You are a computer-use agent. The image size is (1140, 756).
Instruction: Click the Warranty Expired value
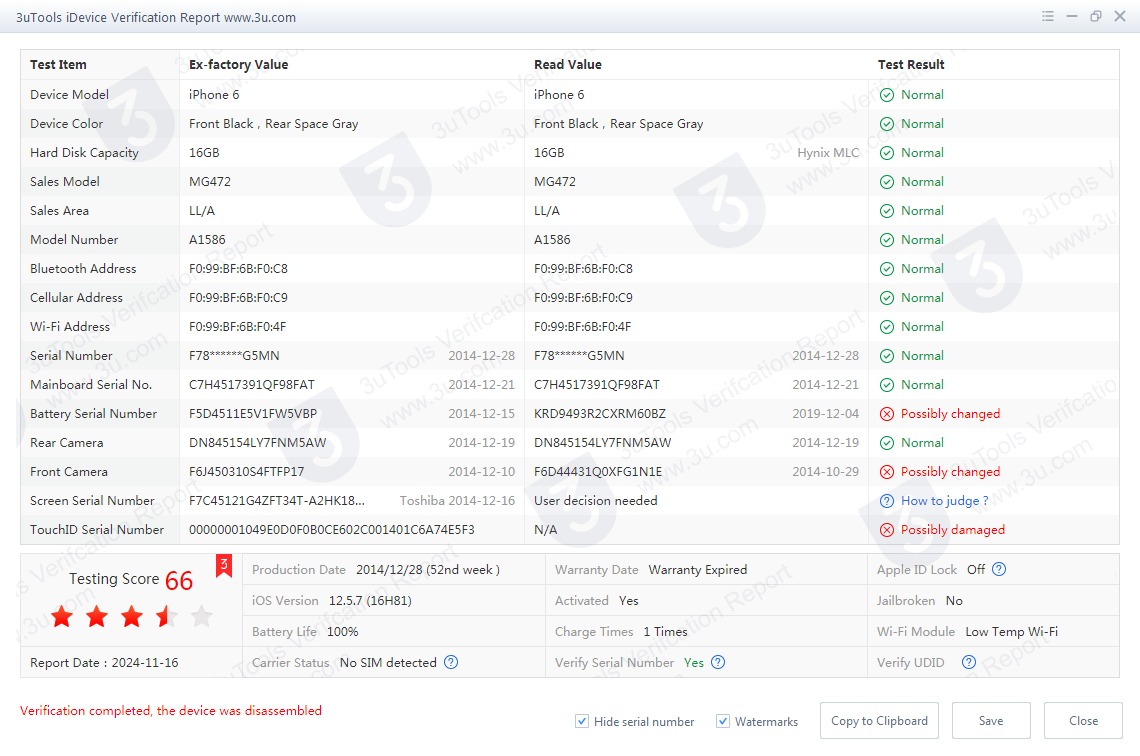coord(698,570)
